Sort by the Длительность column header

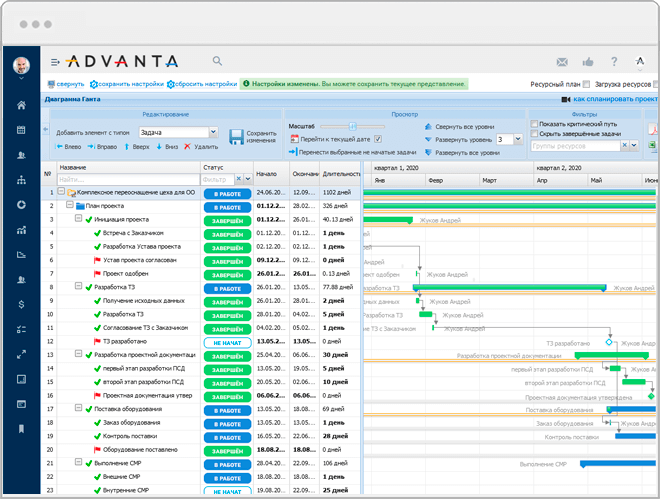[340, 173]
